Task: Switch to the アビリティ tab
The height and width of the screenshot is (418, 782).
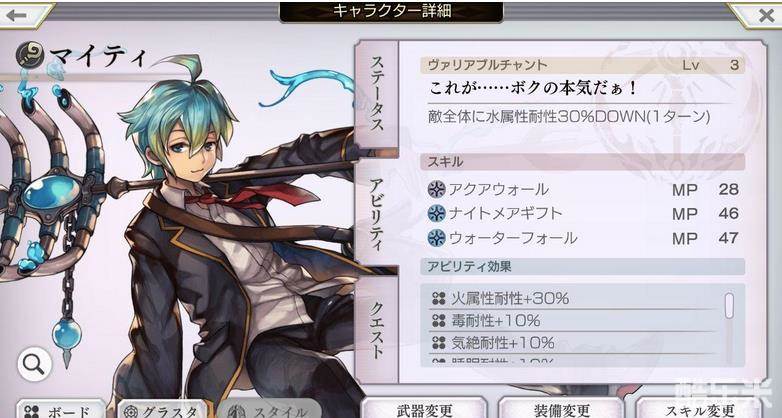Action: [377, 211]
